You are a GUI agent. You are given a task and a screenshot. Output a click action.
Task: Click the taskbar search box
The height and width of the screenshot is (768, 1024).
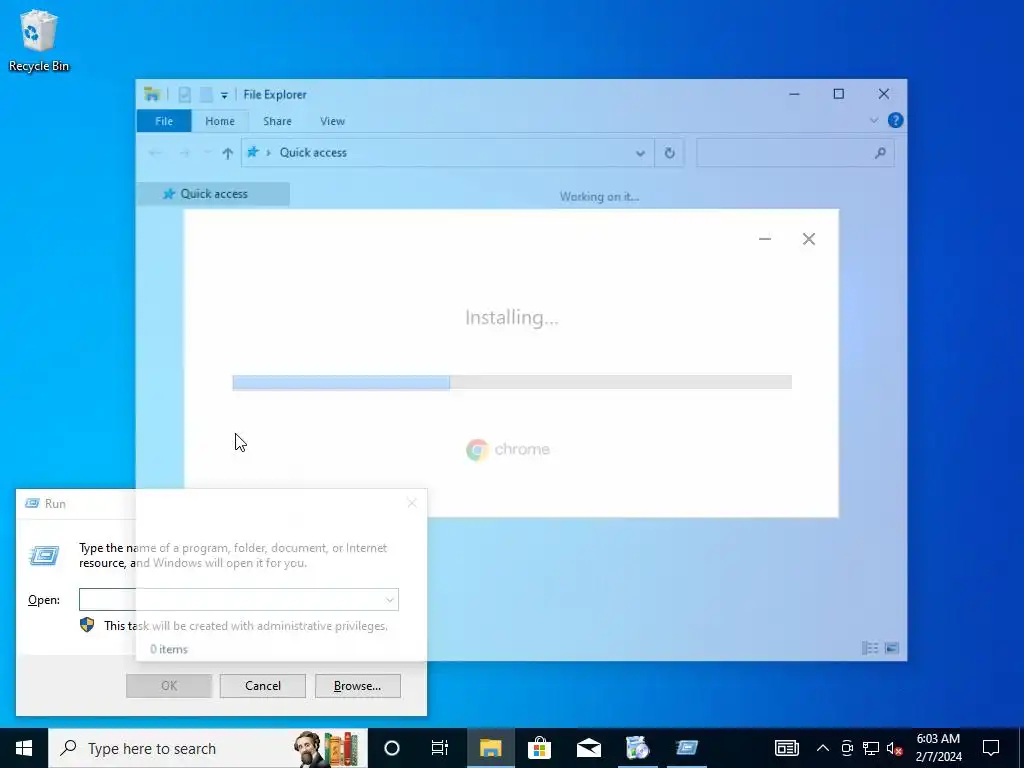click(208, 748)
